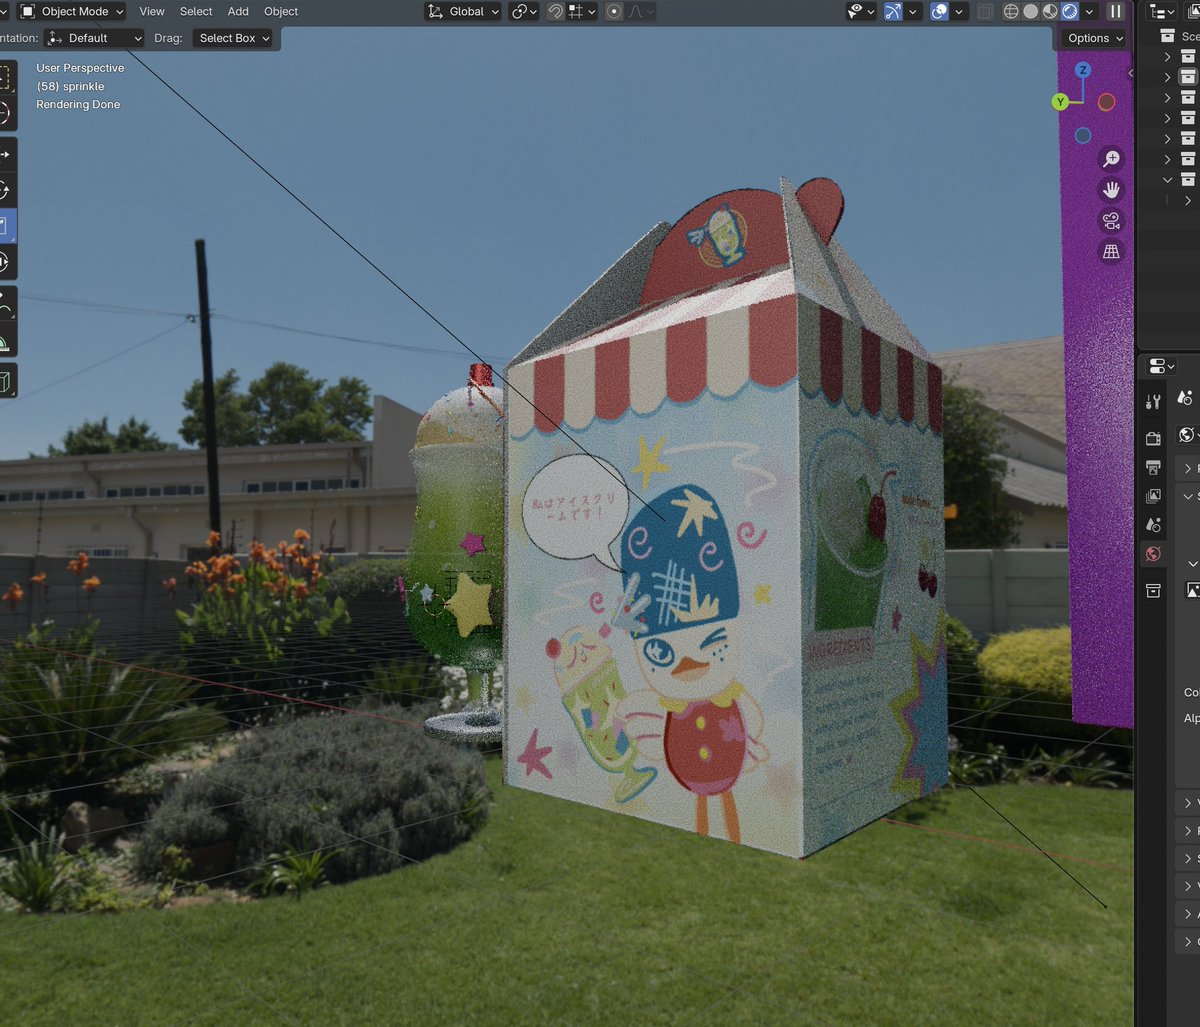Click the "User Perspective" viewport text
Viewport: 1200px width, 1027px height.
coord(80,68)
